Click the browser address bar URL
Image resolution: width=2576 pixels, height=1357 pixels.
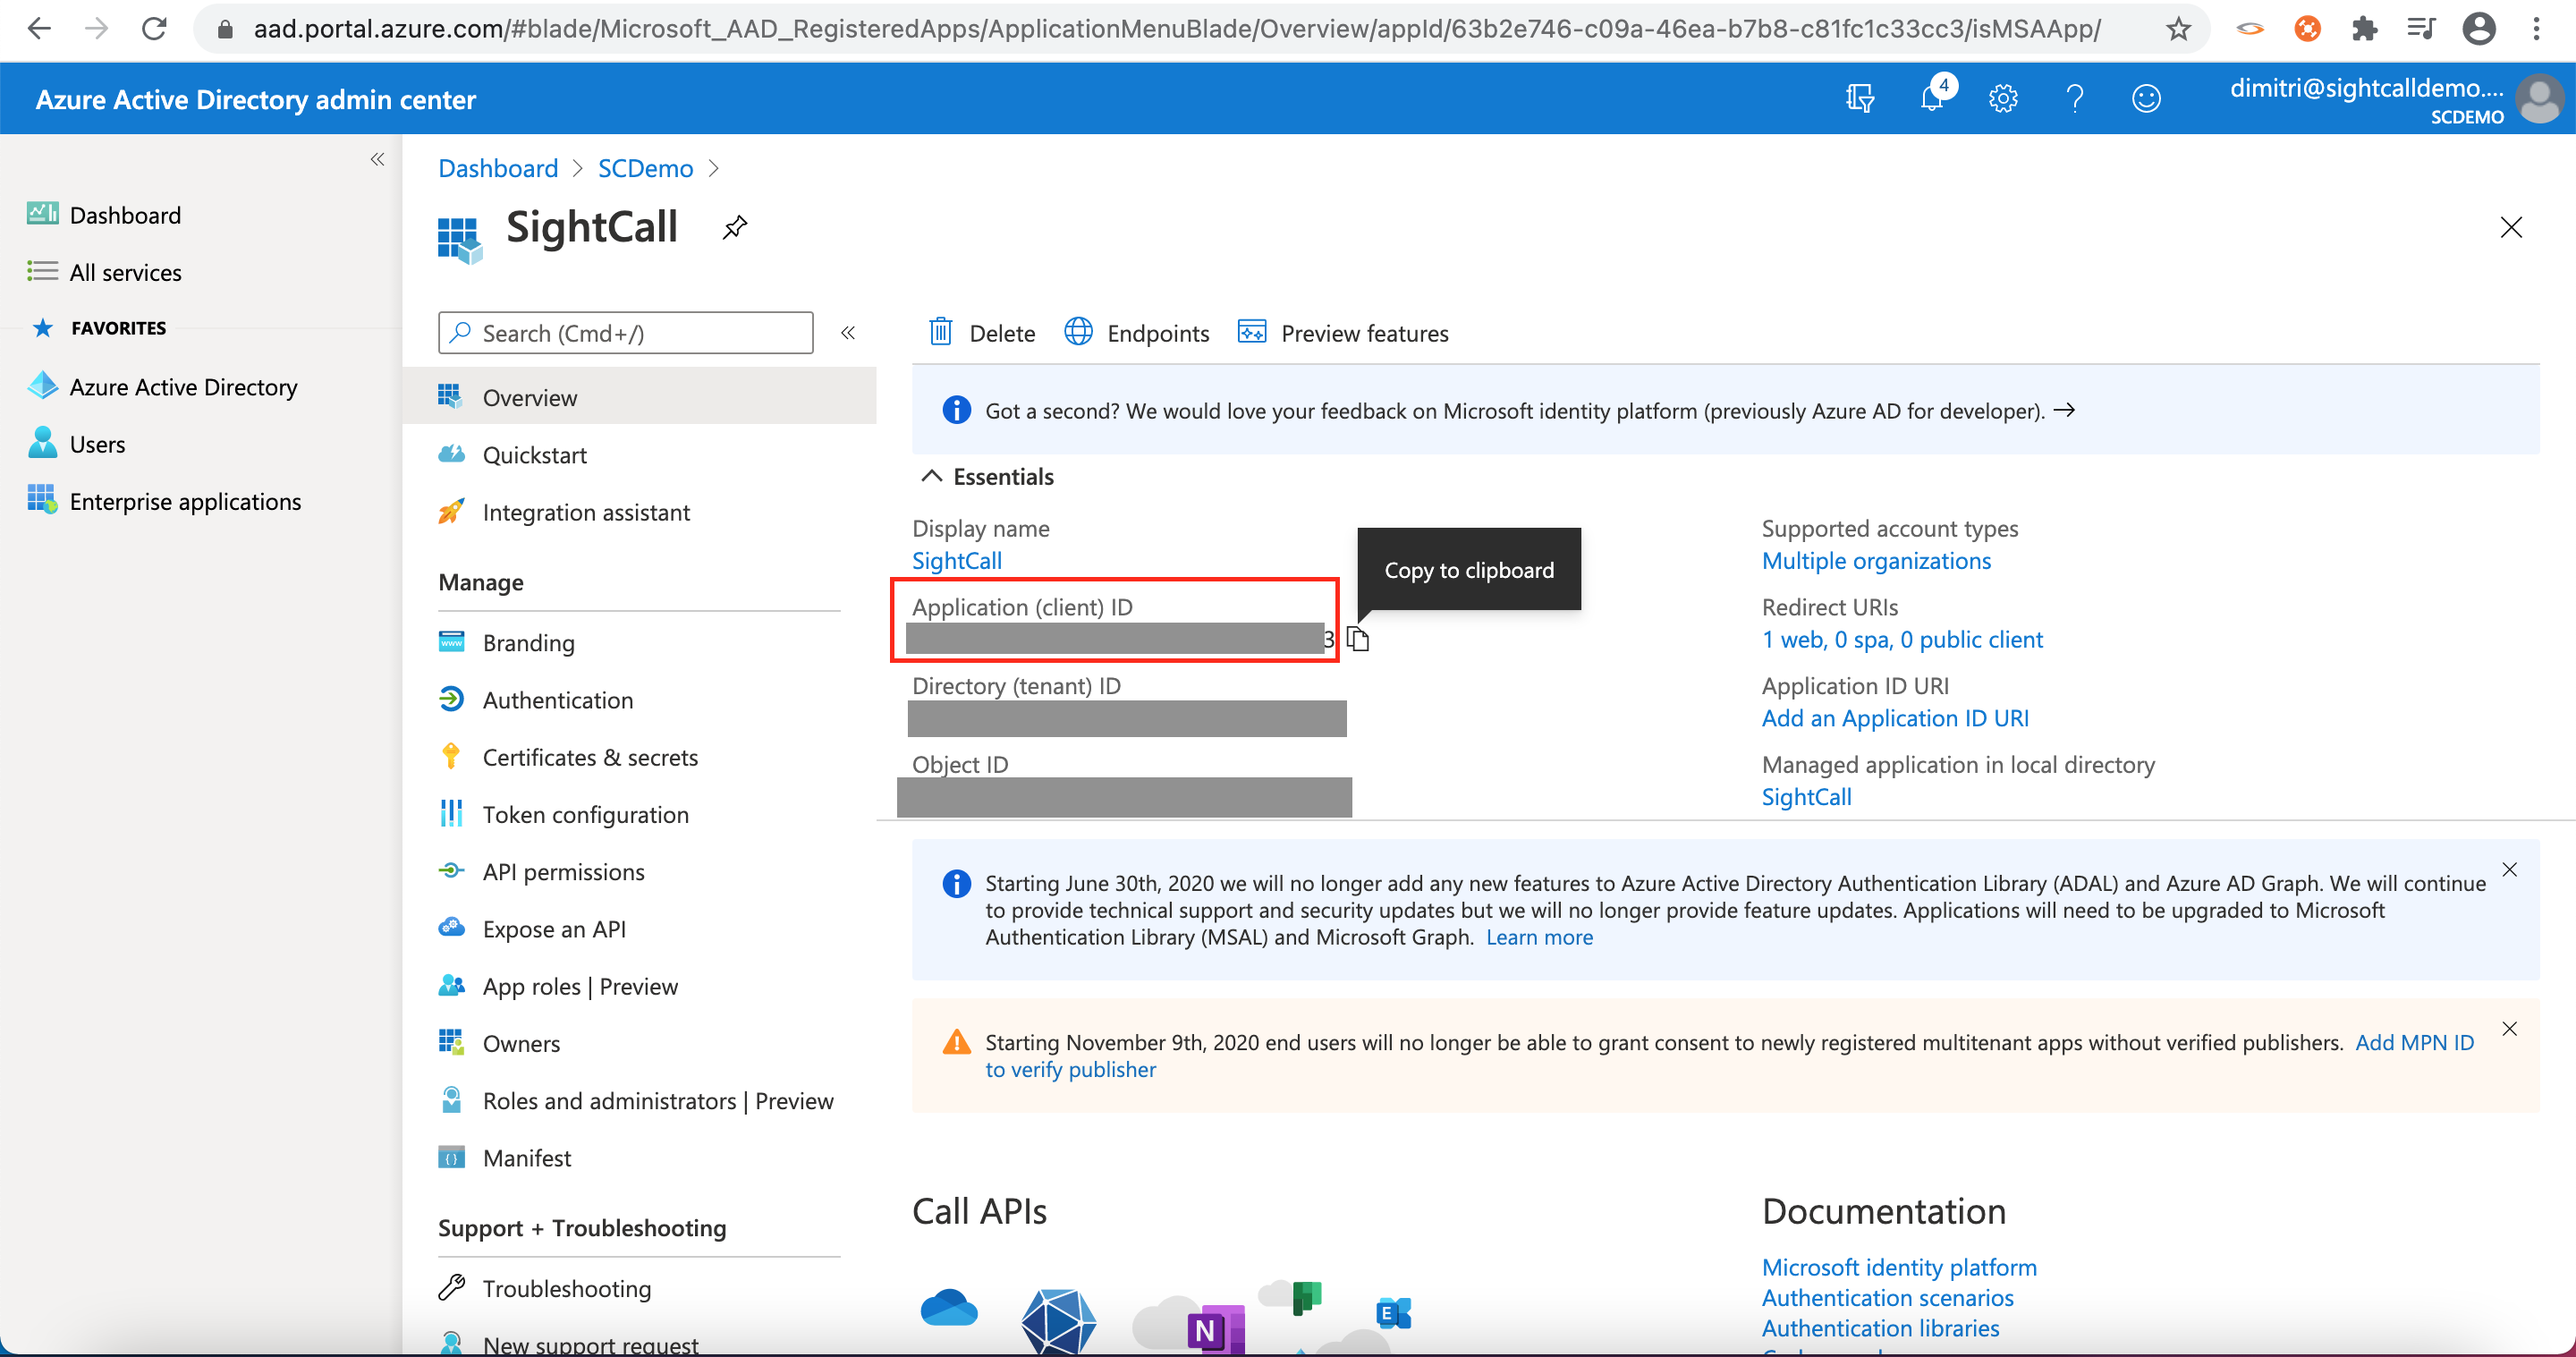point(1176,29)
